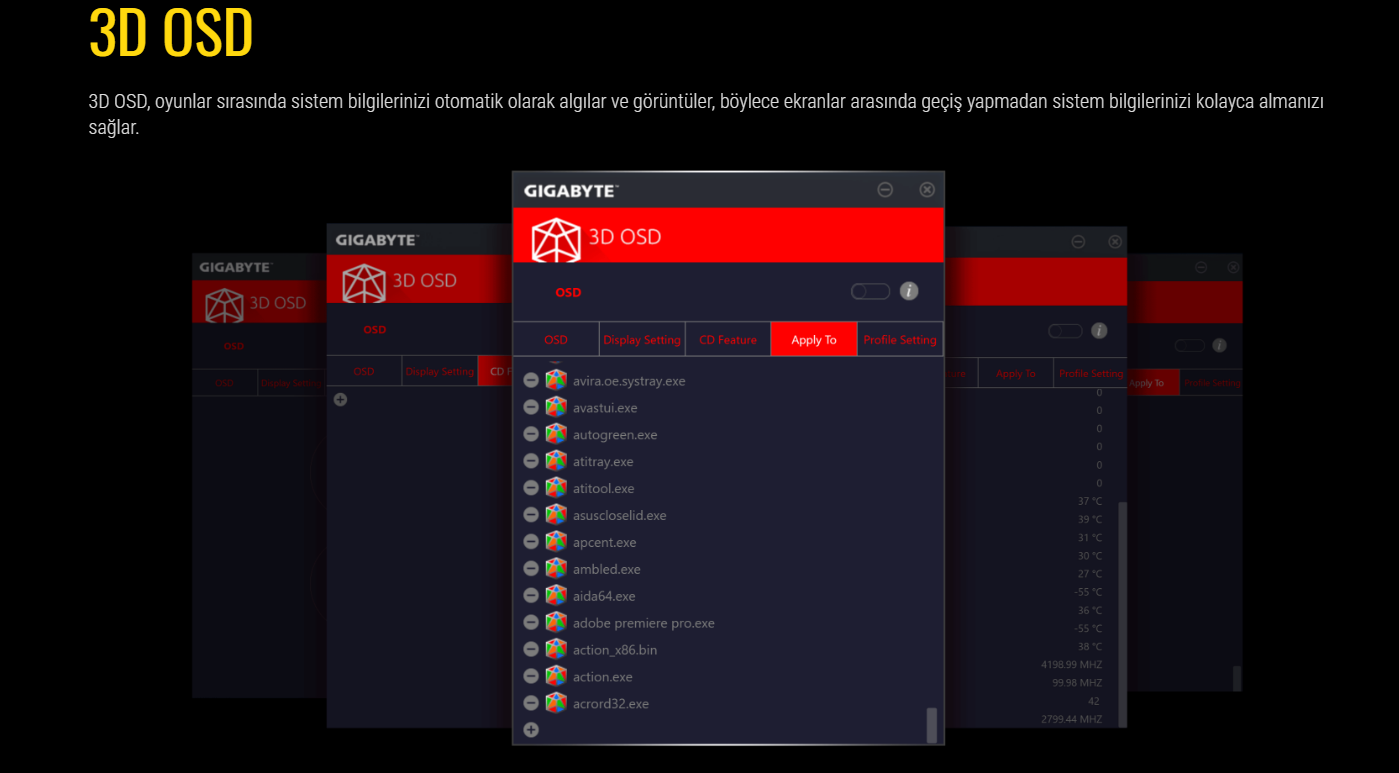Select the asuscloselid.exe entry name
Viewport: 1399px width, 773px height.
pyautogui.click(x=619, y=516)
